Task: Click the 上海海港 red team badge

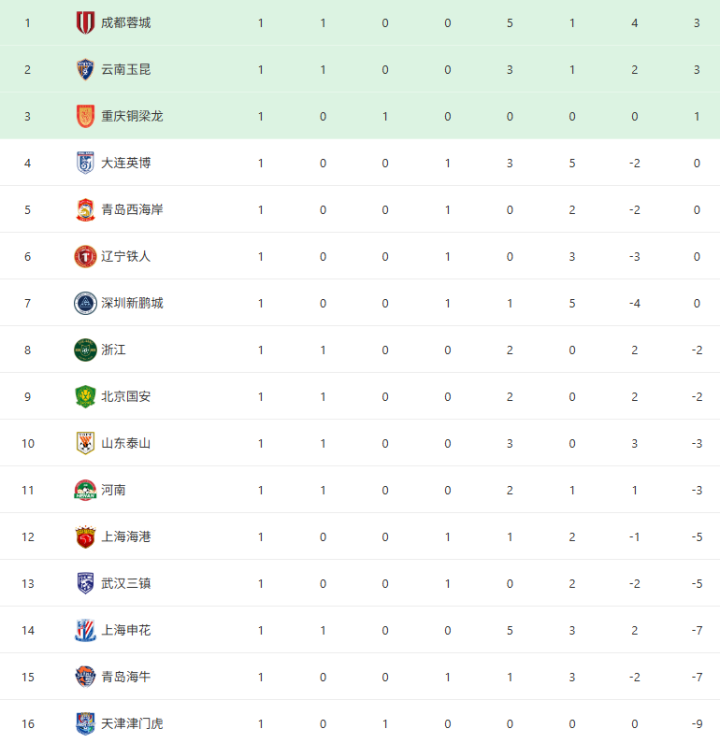Action: [x=85, y=537]
